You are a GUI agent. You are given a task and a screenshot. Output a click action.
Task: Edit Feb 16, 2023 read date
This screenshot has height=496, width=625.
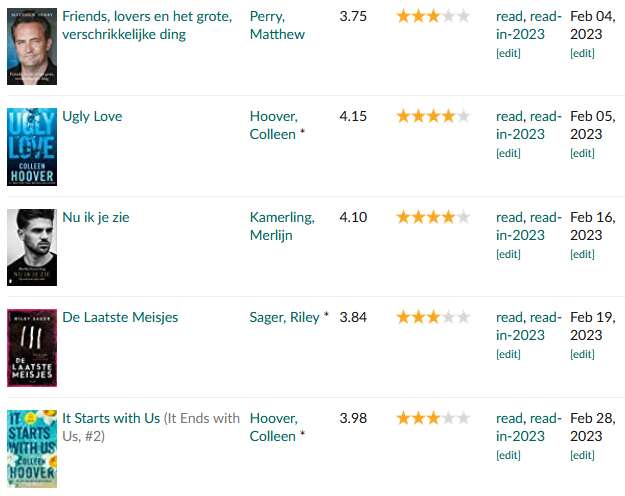pos(582,254)
